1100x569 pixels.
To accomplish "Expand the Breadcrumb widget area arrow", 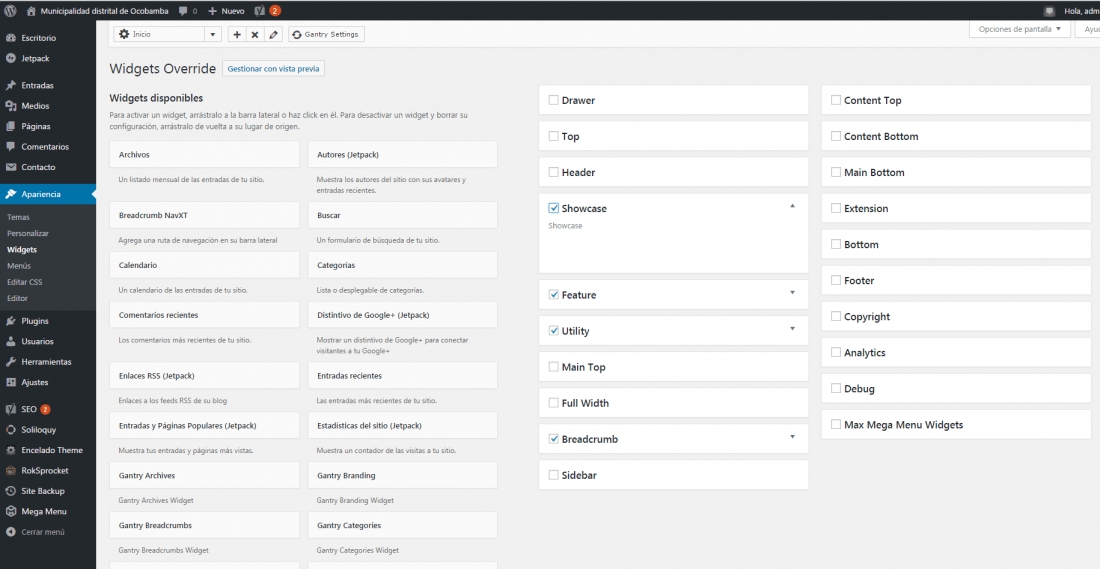I will (792, 436).
